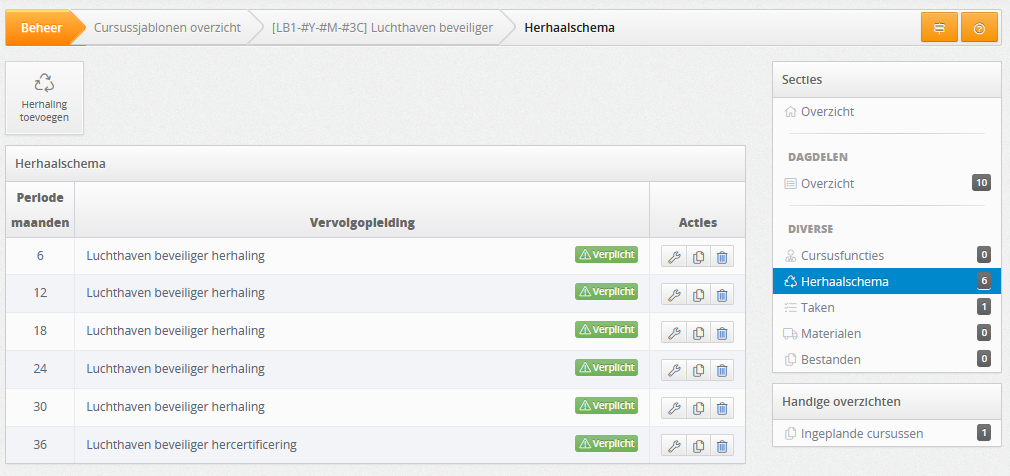This screenshot has width=1010, height=476.
Task: Click the Beheer breadcrumb button
Action: (x=42, y=28)
